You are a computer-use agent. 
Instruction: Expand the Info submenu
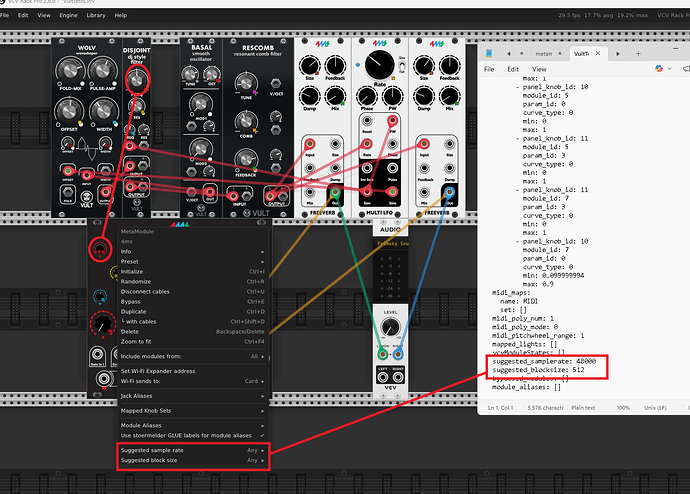point(193,252)
